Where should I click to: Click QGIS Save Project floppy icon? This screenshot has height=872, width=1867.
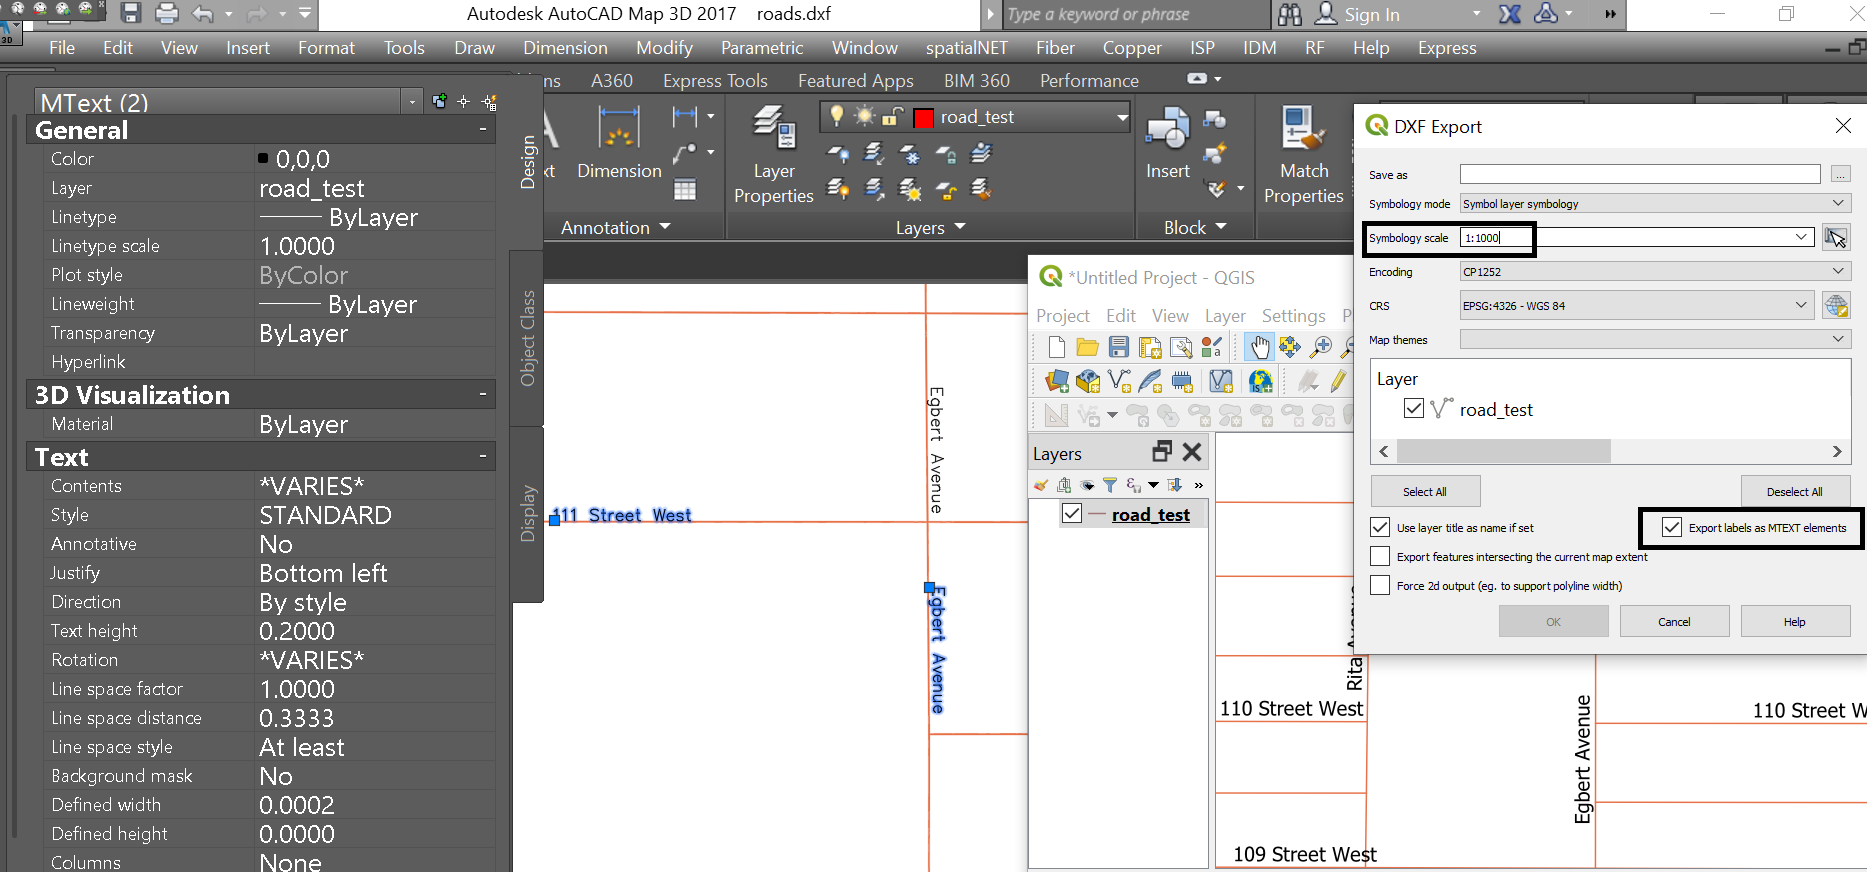click(x=1119, y=347)
